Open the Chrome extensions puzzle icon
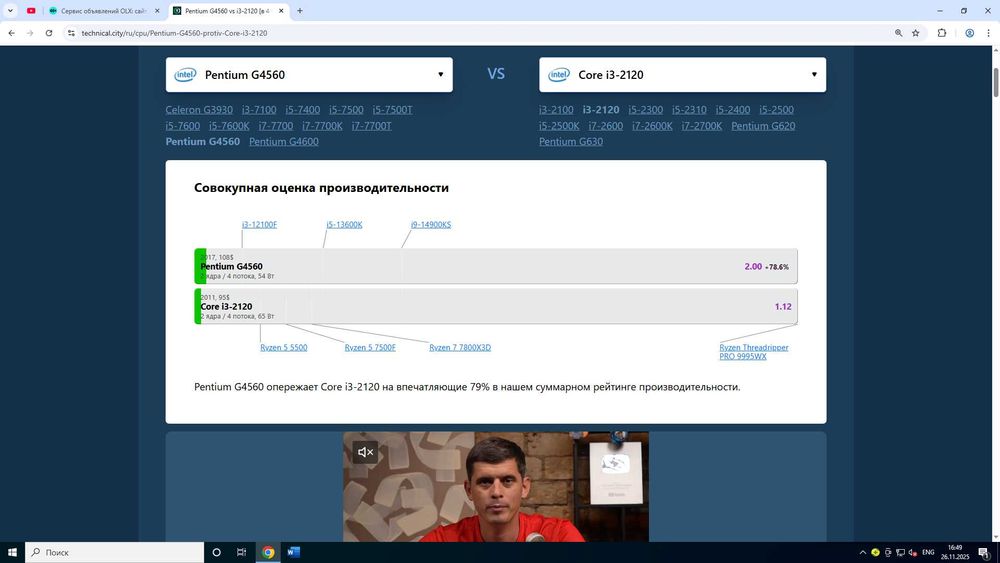Viewport: 1000px width, 563px height. (x=941, y=33)
